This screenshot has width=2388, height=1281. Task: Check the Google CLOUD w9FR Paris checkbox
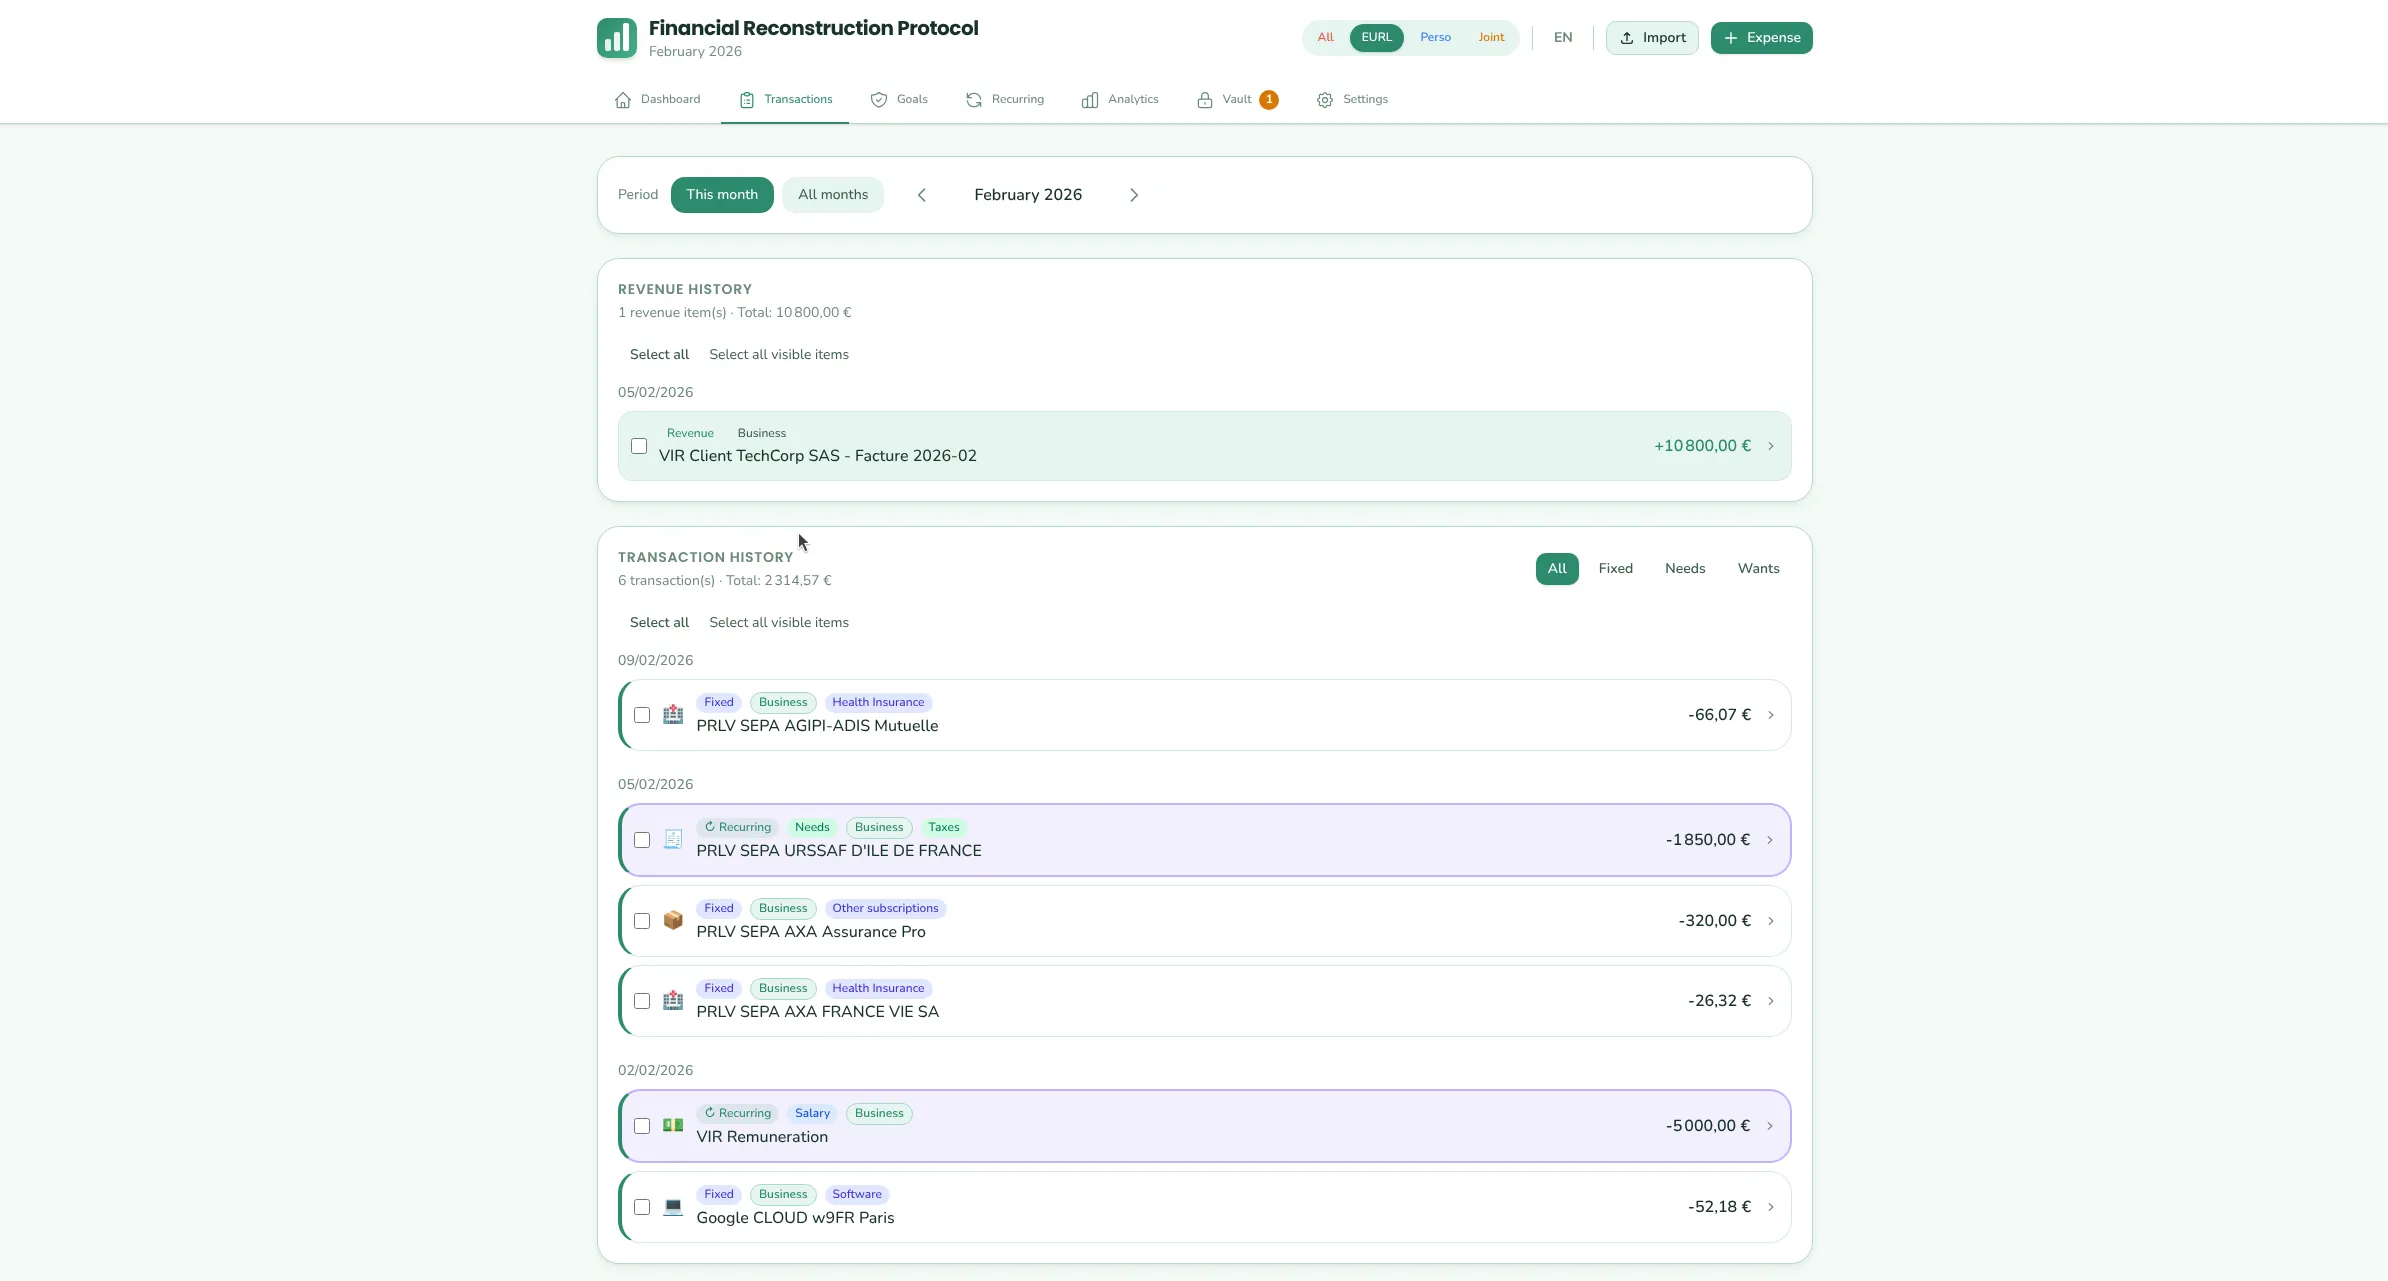point(643,1207)
